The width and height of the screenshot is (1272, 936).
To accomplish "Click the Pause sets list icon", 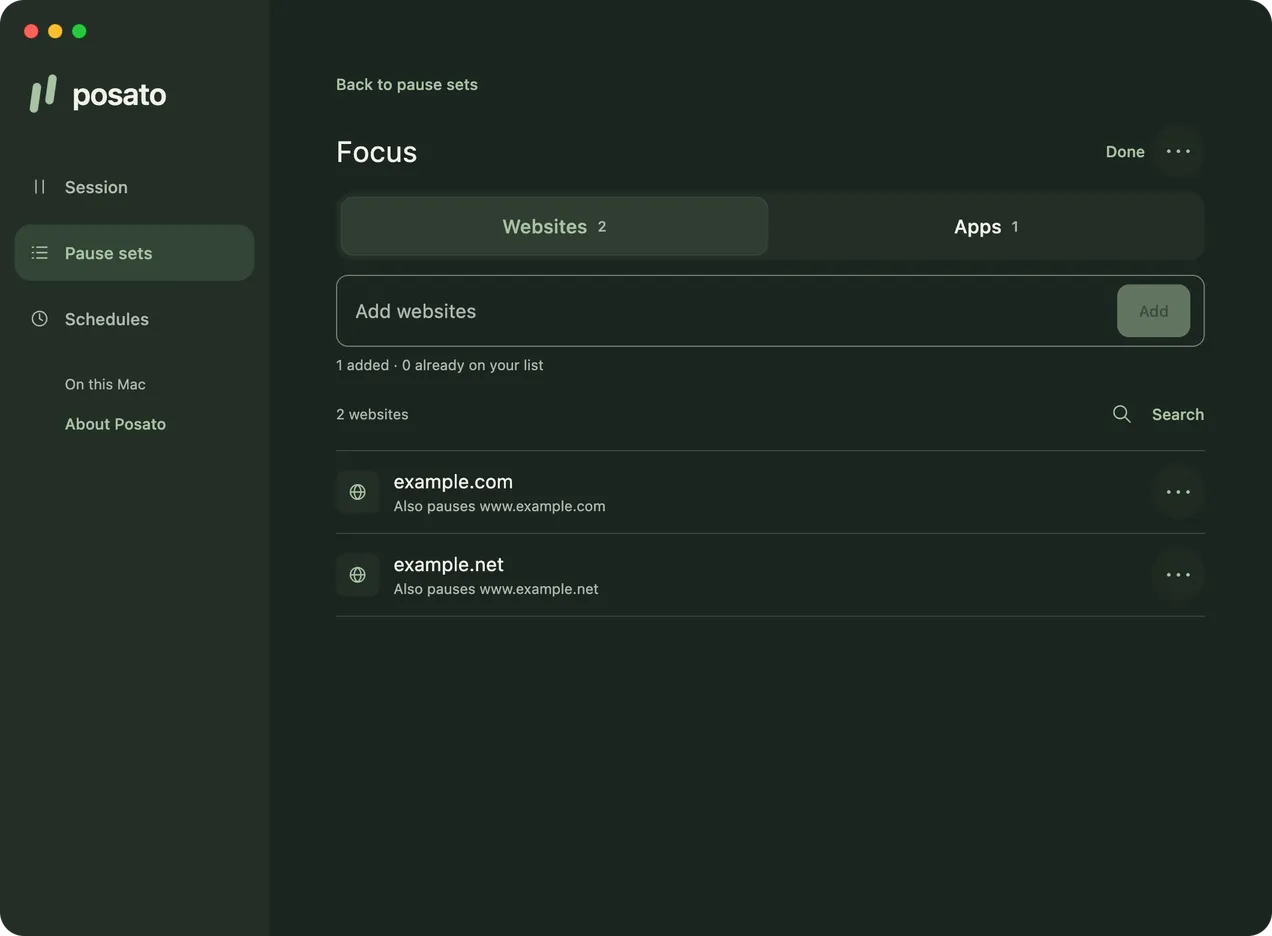I will coord(39,253).
